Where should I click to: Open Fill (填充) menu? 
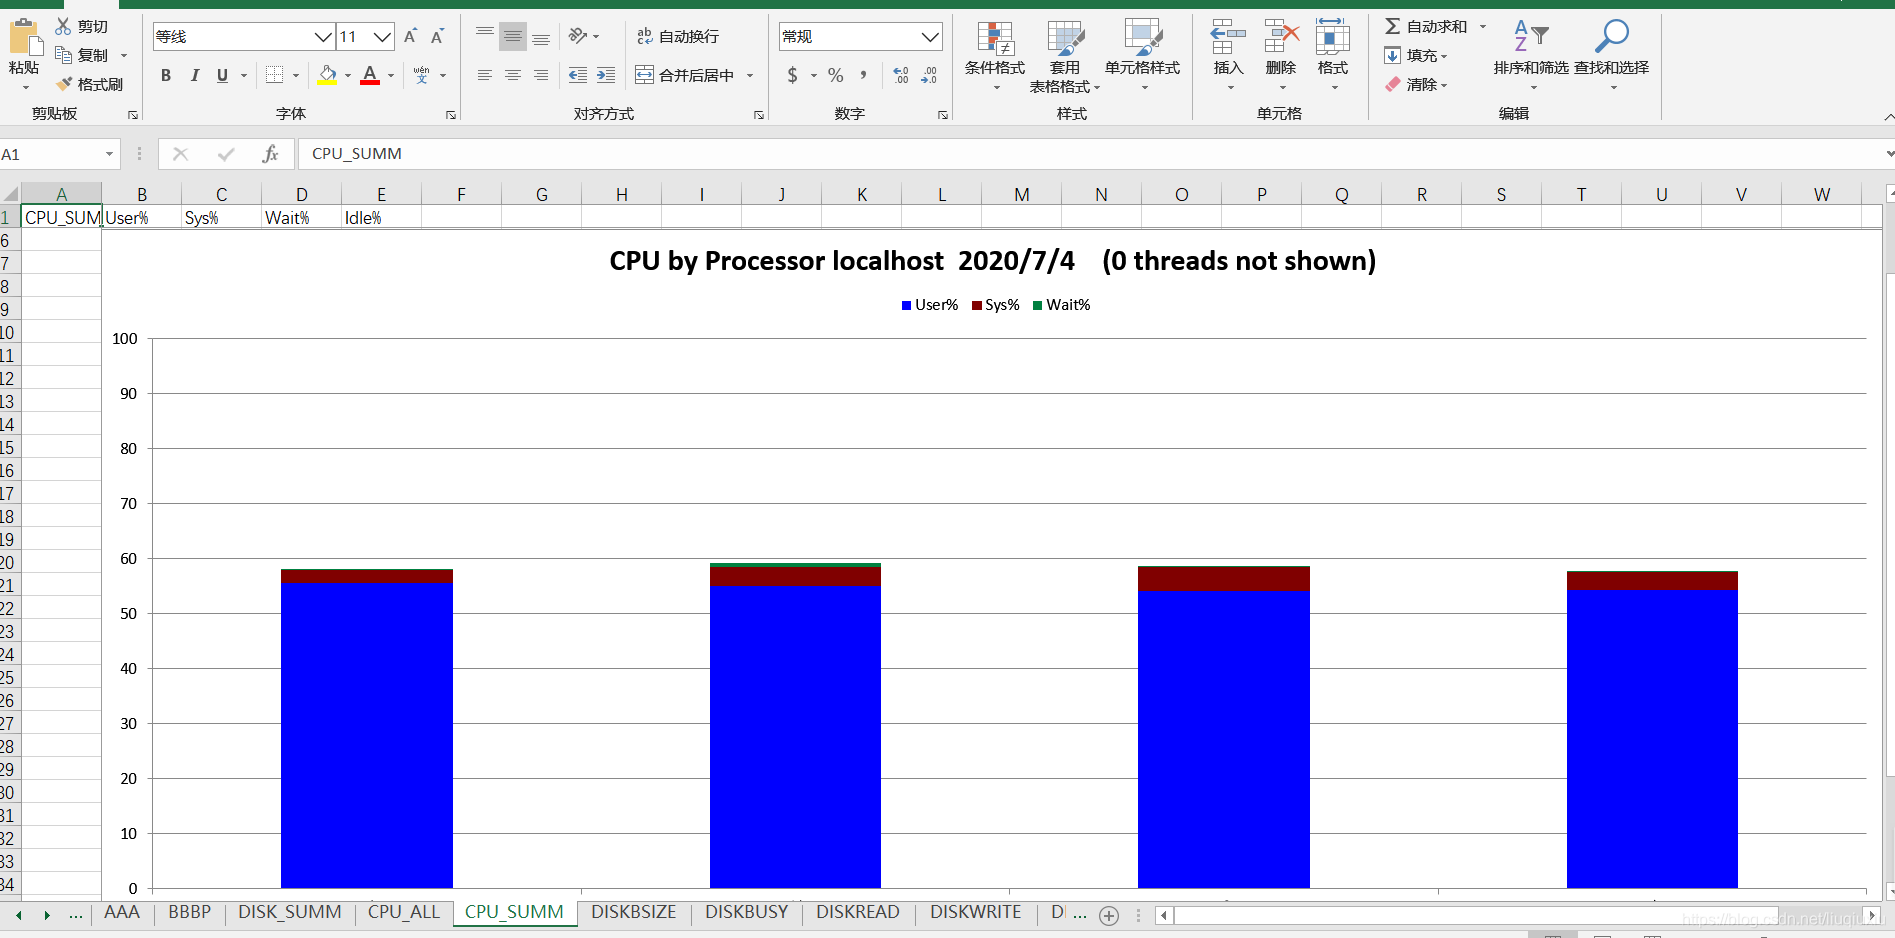(1417, 55)
